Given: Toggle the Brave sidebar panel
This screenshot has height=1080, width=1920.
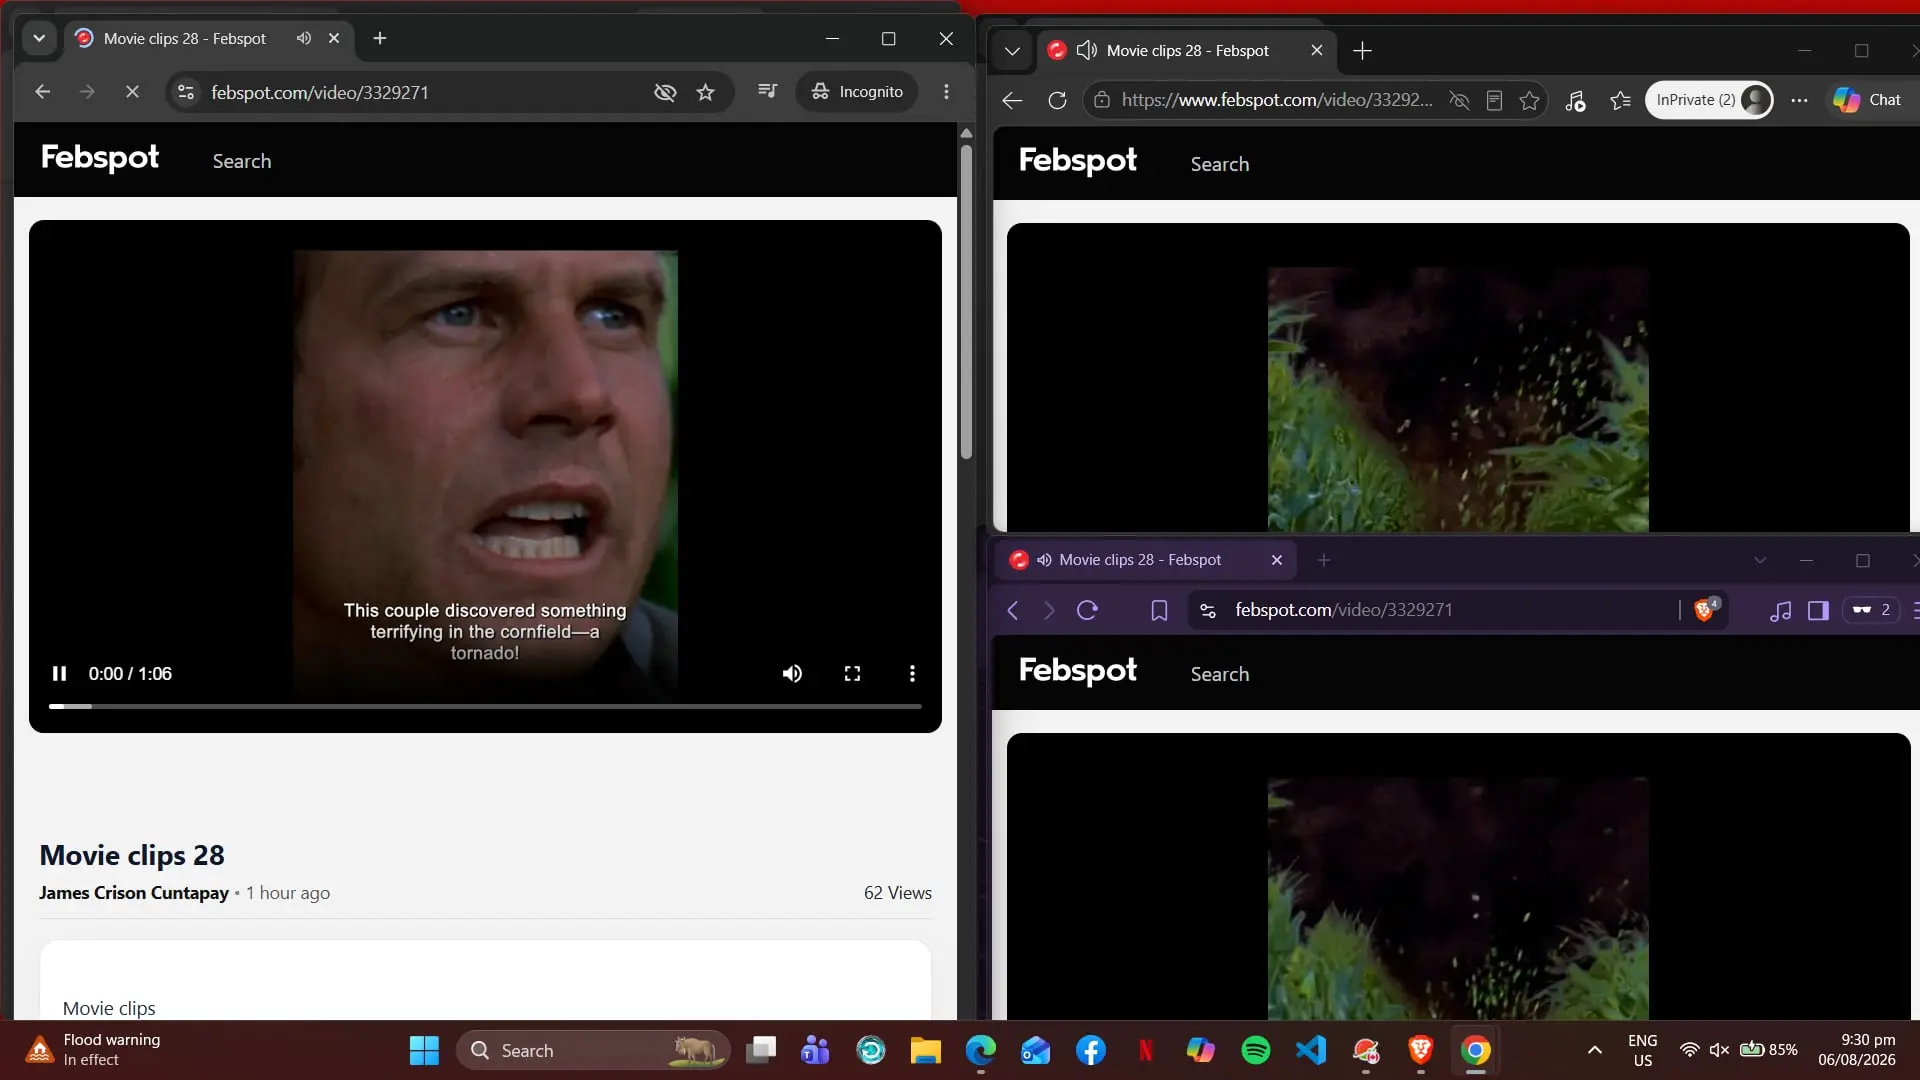Looking at the screenshot, I should coord(1818,610).
